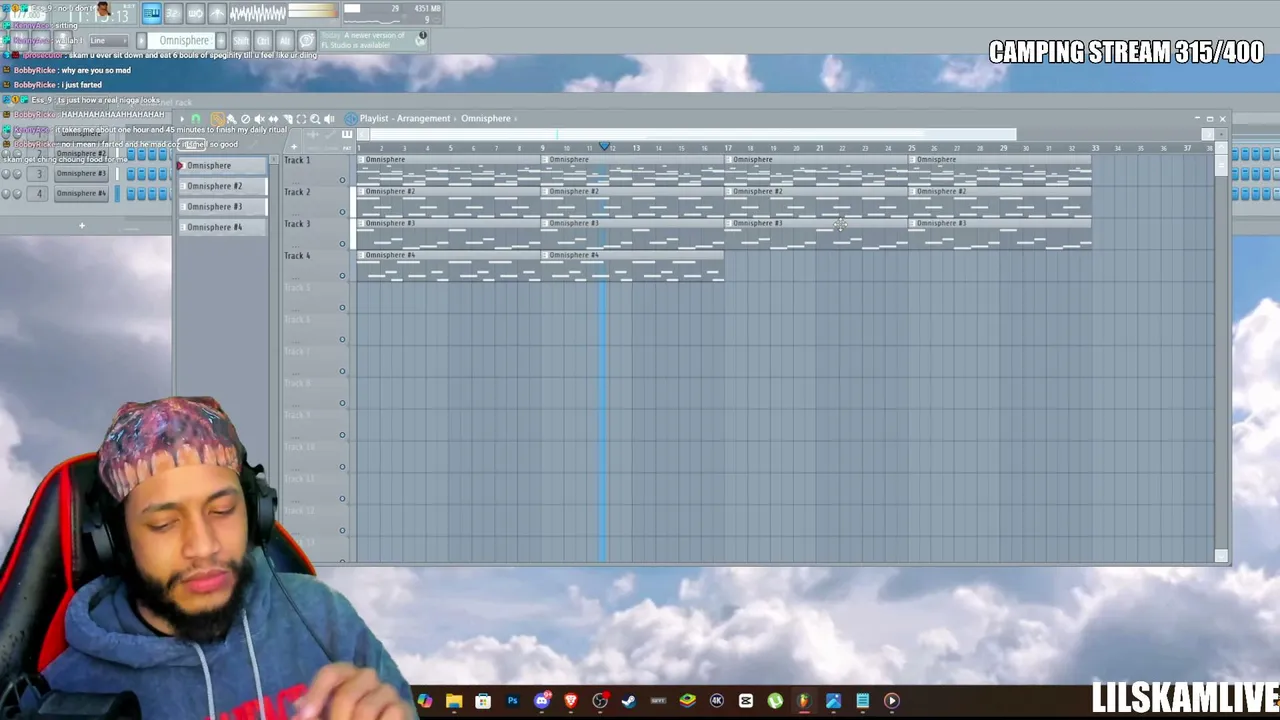Toggle the Ctrl modifier button

(x=263, y=41)
